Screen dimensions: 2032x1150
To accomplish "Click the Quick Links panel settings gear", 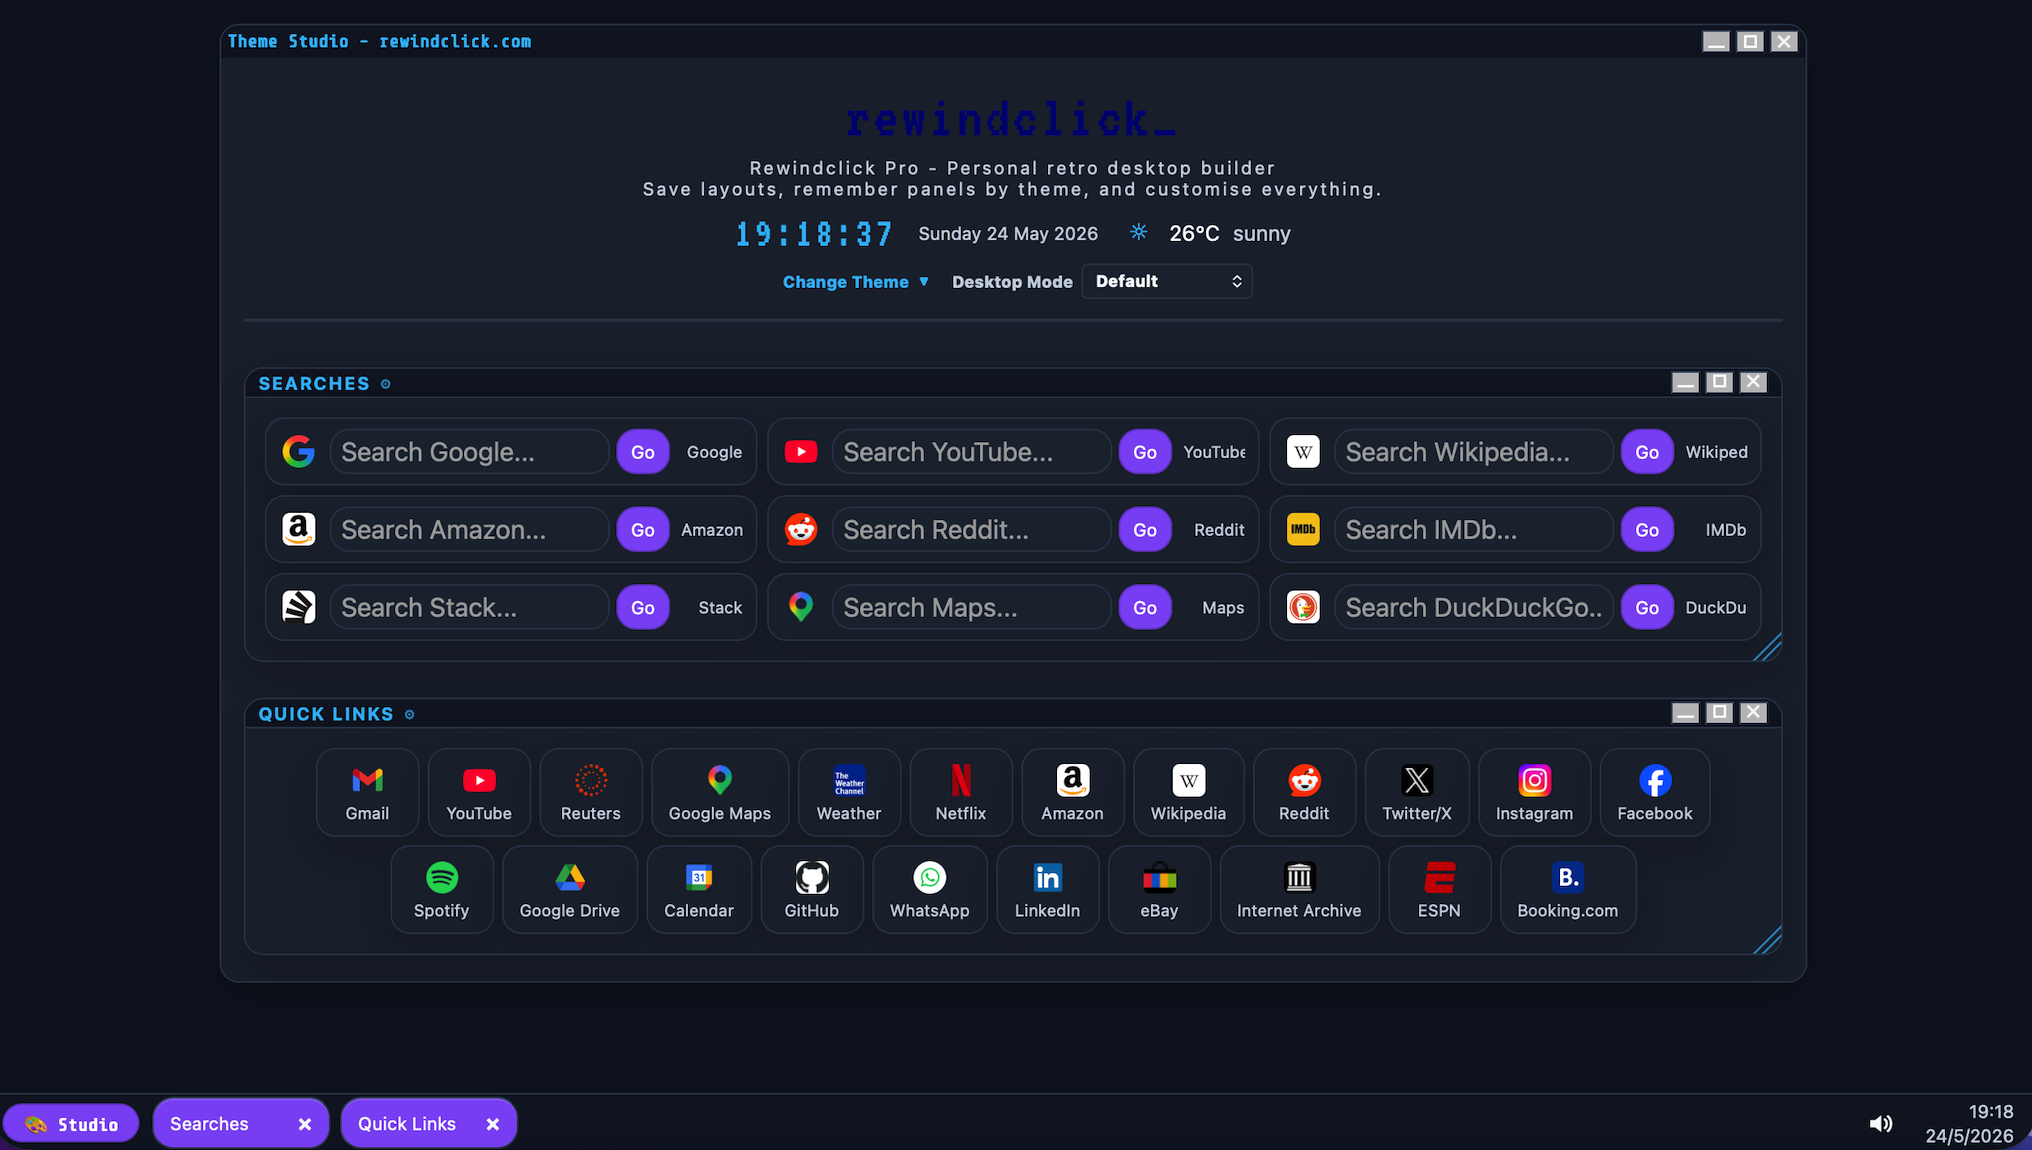I will tap(410, 714).
